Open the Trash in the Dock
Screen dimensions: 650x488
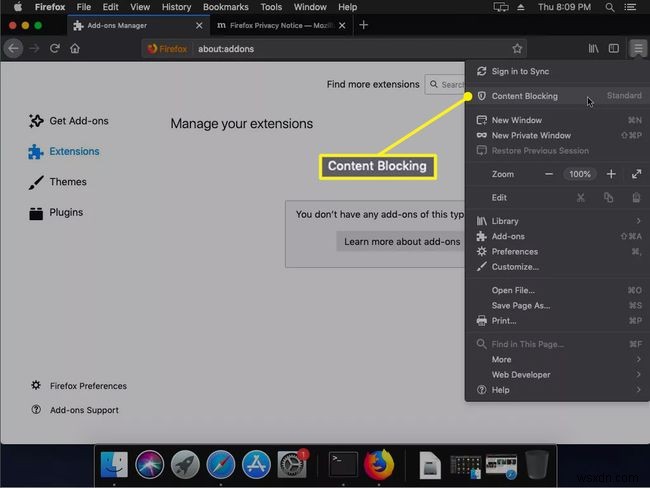point(537,464)
